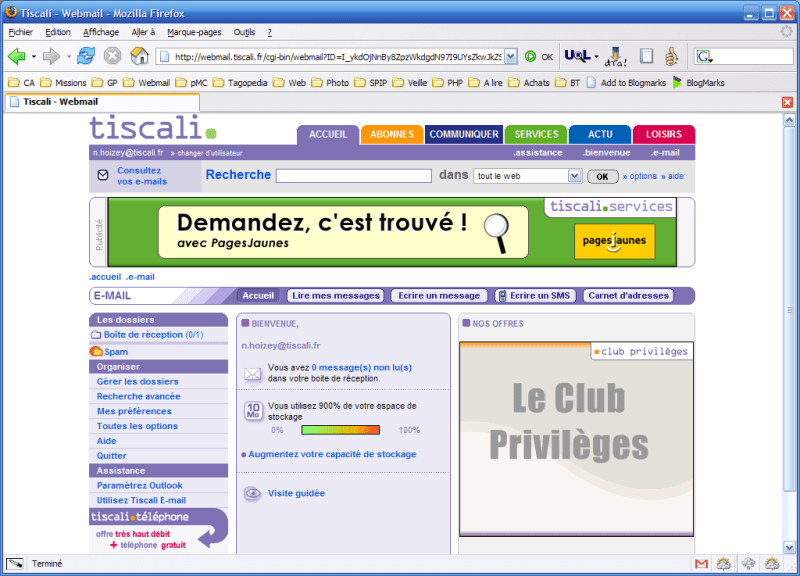Click the Spam folder icon

tap(96, 352)
